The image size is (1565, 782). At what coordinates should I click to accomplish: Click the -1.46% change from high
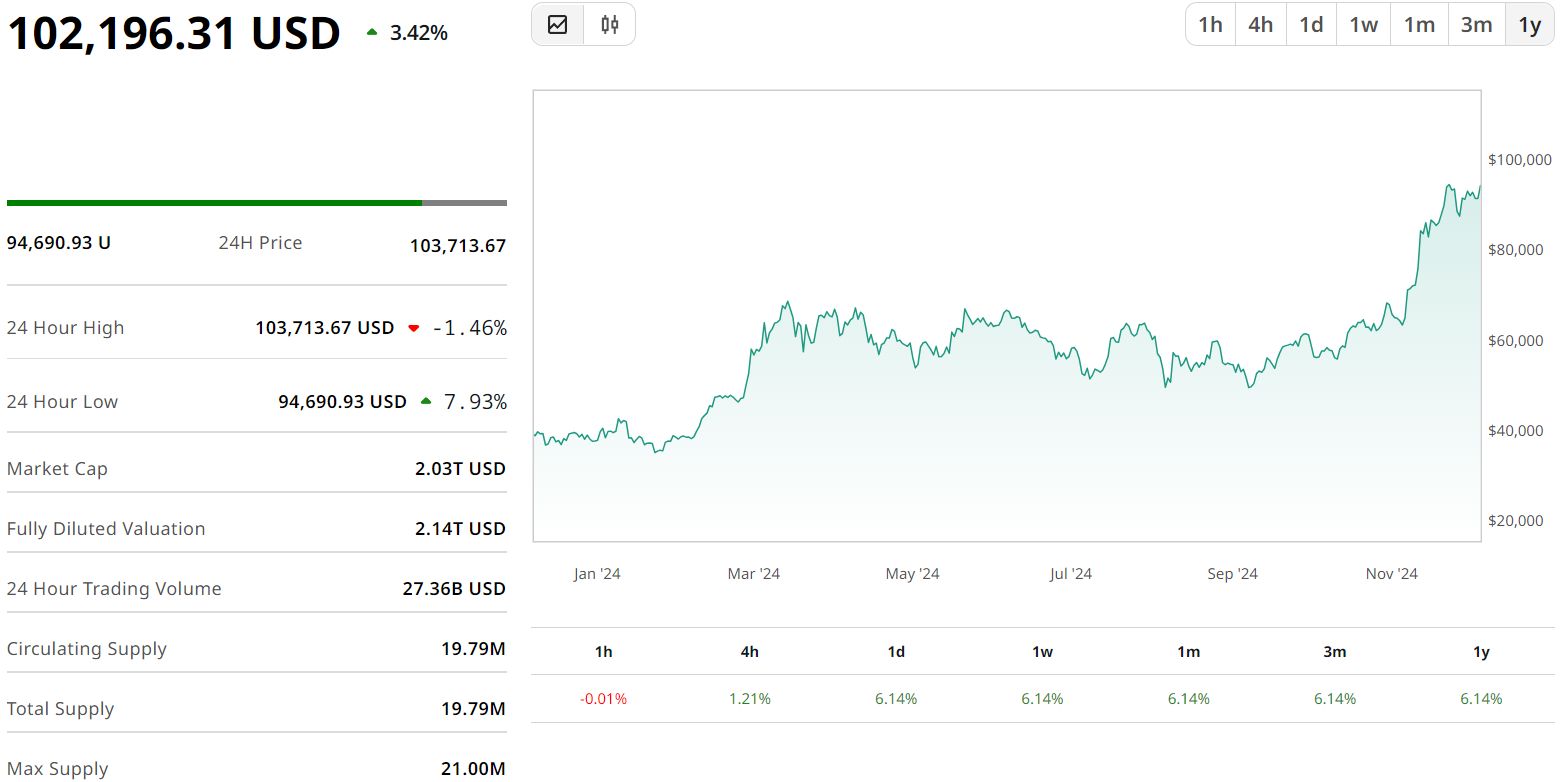[x=470, y=328]
